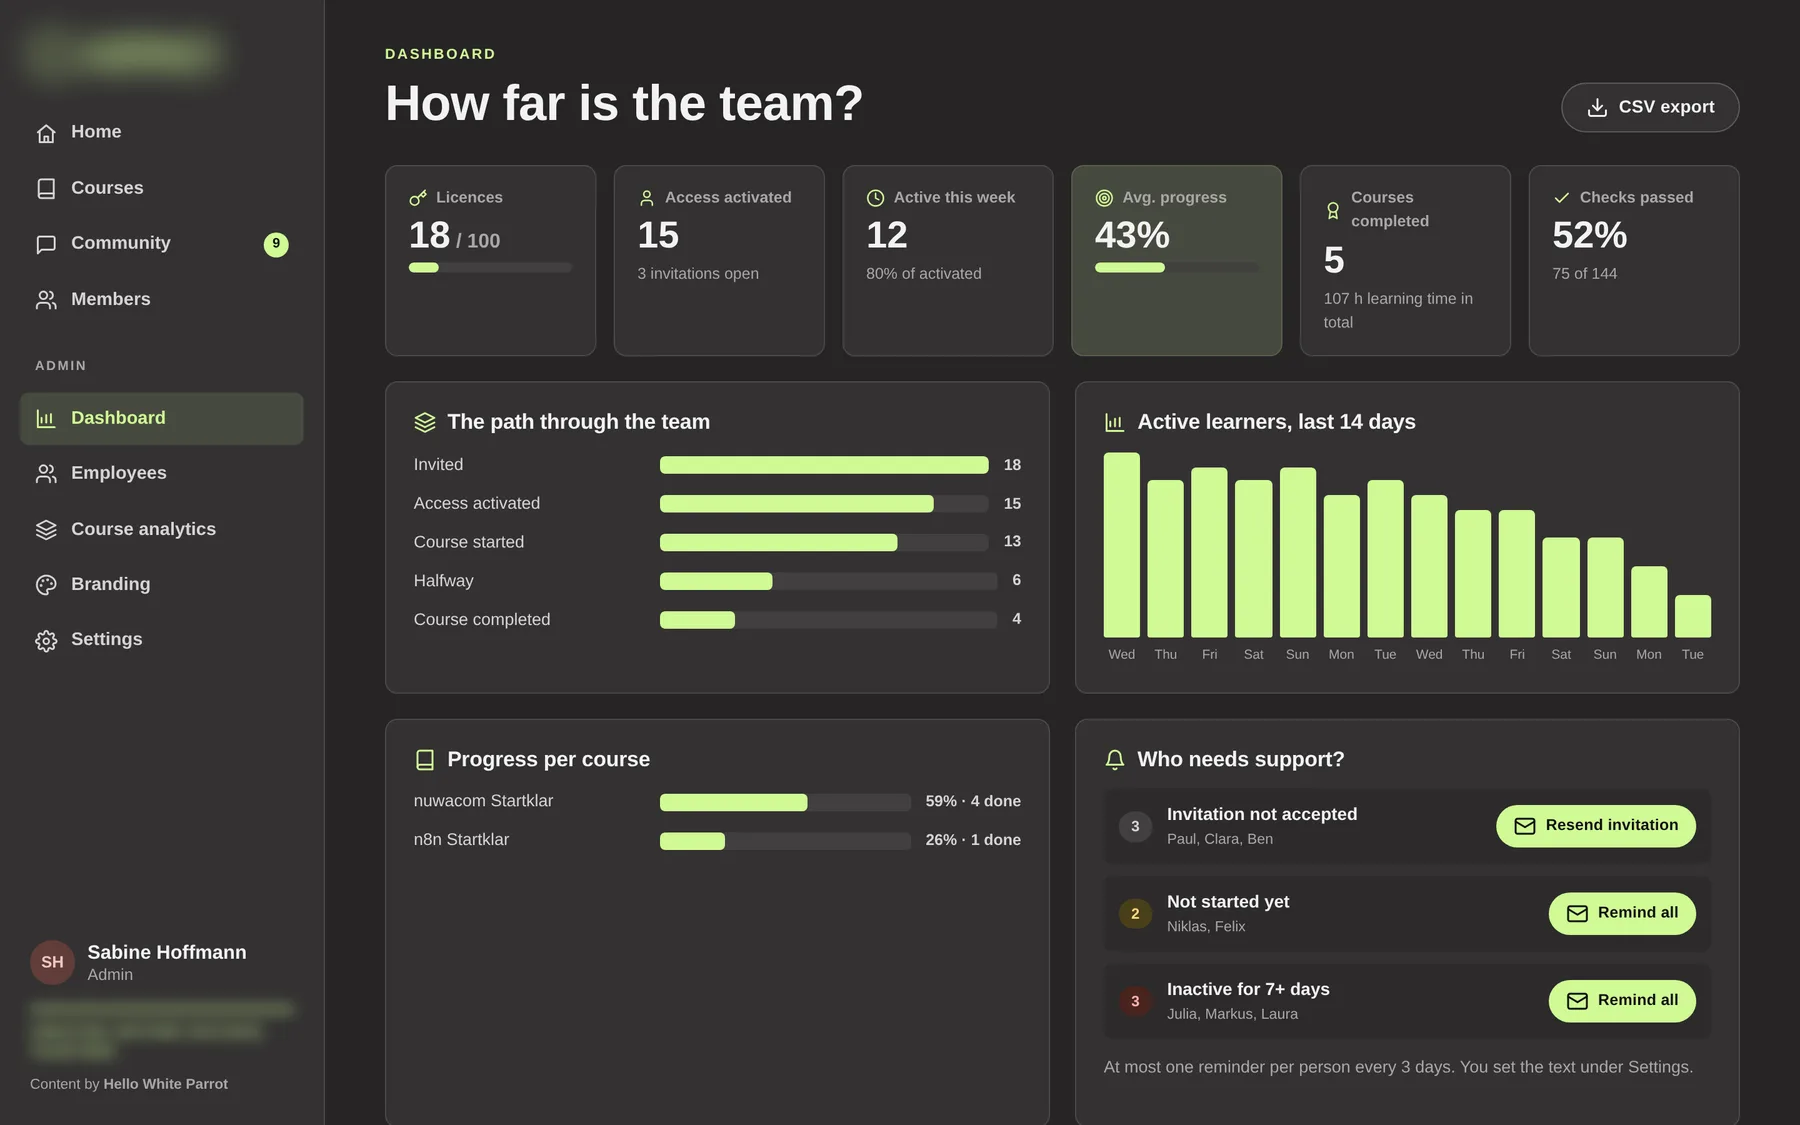Click the Community badge showing 9
The image size is (1800, 1125).
(x=276, y=244)
